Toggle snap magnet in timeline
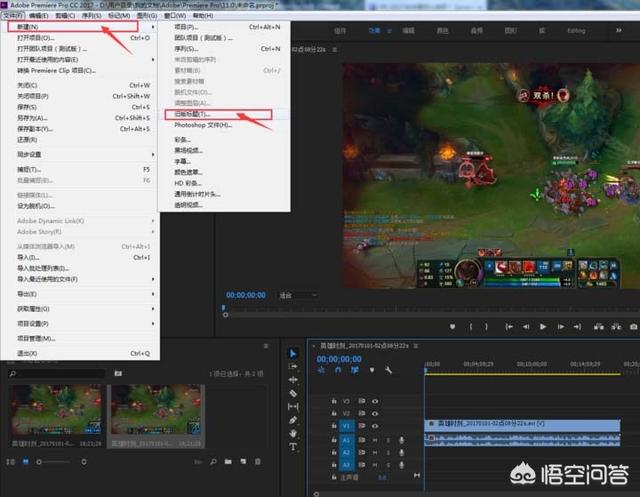This screenshot has width=640, height=497. [338, 370]
